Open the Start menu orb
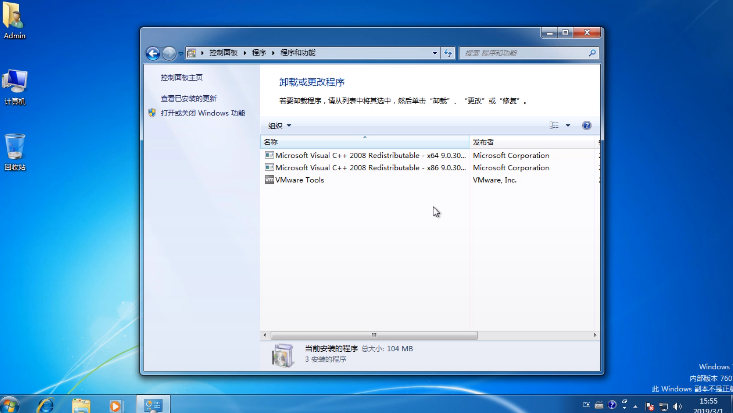Viewport: 733px width, 413px height. pos(10,405)
